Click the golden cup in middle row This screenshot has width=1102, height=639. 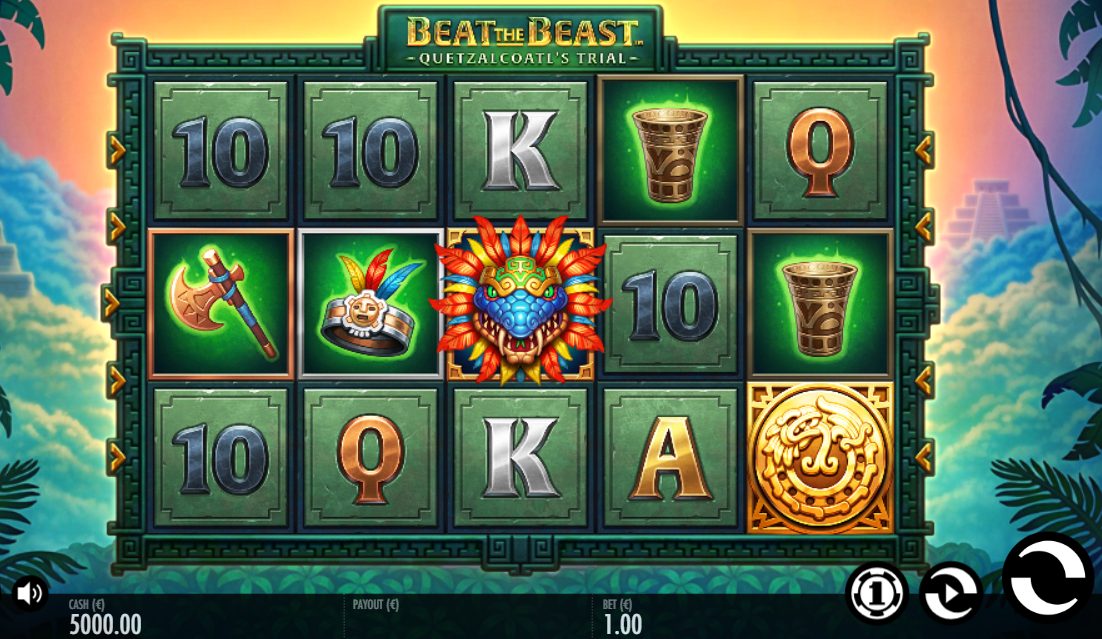pos(820,304)
